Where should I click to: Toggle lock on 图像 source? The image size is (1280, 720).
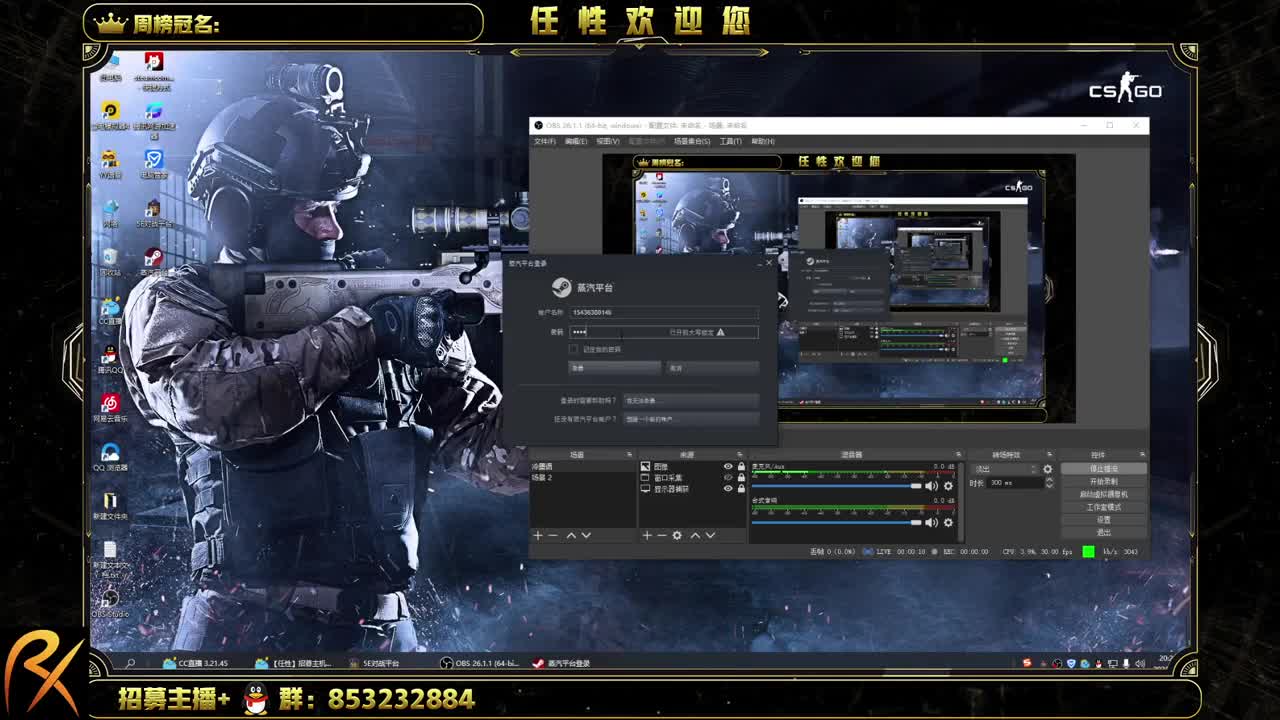pyautogui.click(x=741, y=467)
